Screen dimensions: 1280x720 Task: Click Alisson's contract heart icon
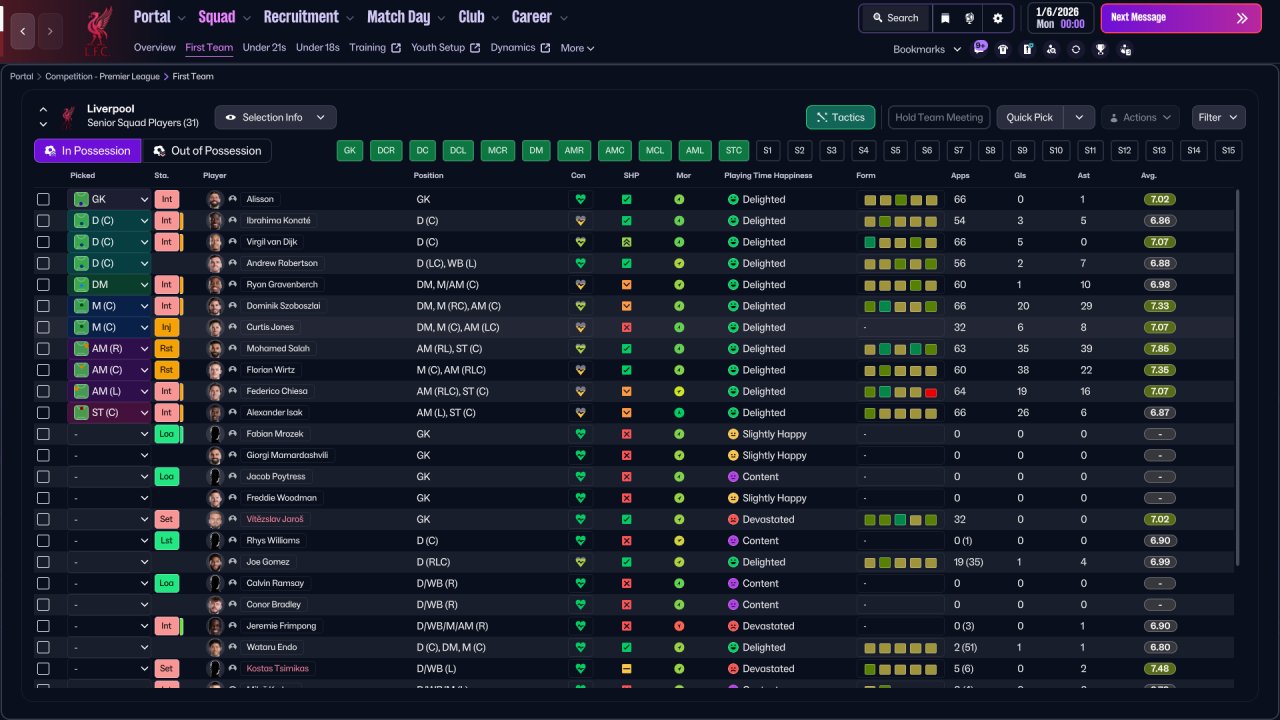579,199
